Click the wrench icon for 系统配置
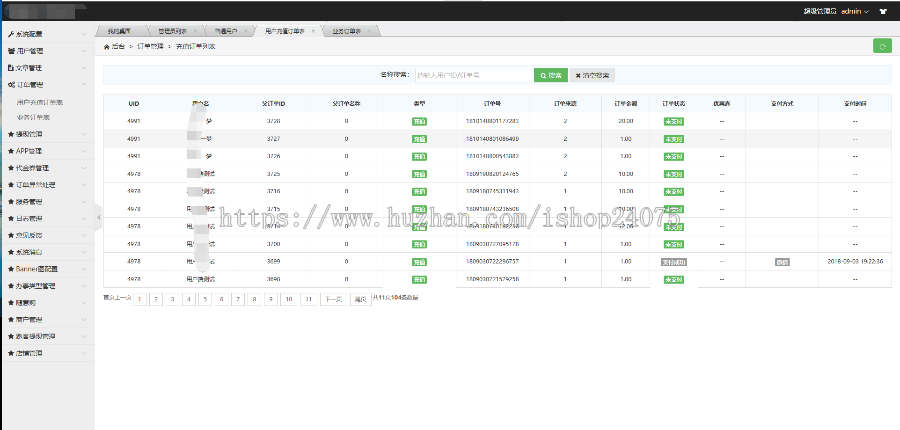 pos(11,34)
